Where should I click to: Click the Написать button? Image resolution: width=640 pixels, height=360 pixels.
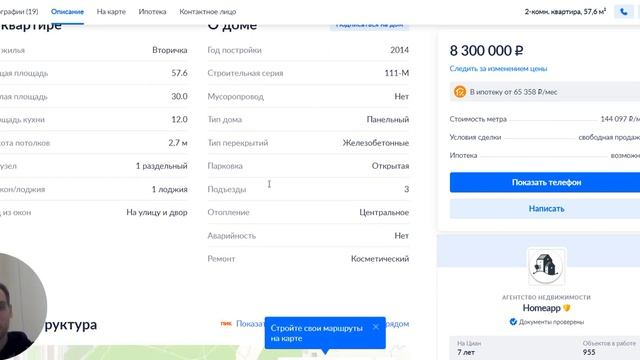coord(545,209)
